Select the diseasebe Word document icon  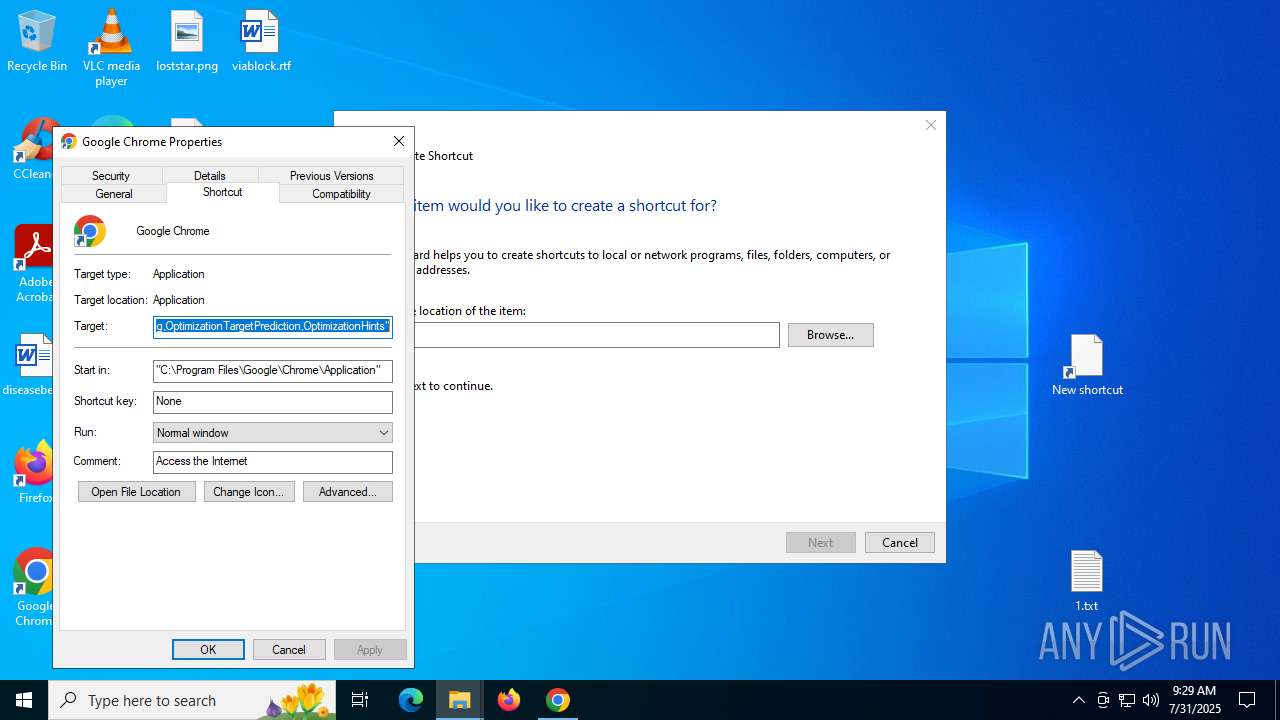pyautogui.click(x=29, y=365)
